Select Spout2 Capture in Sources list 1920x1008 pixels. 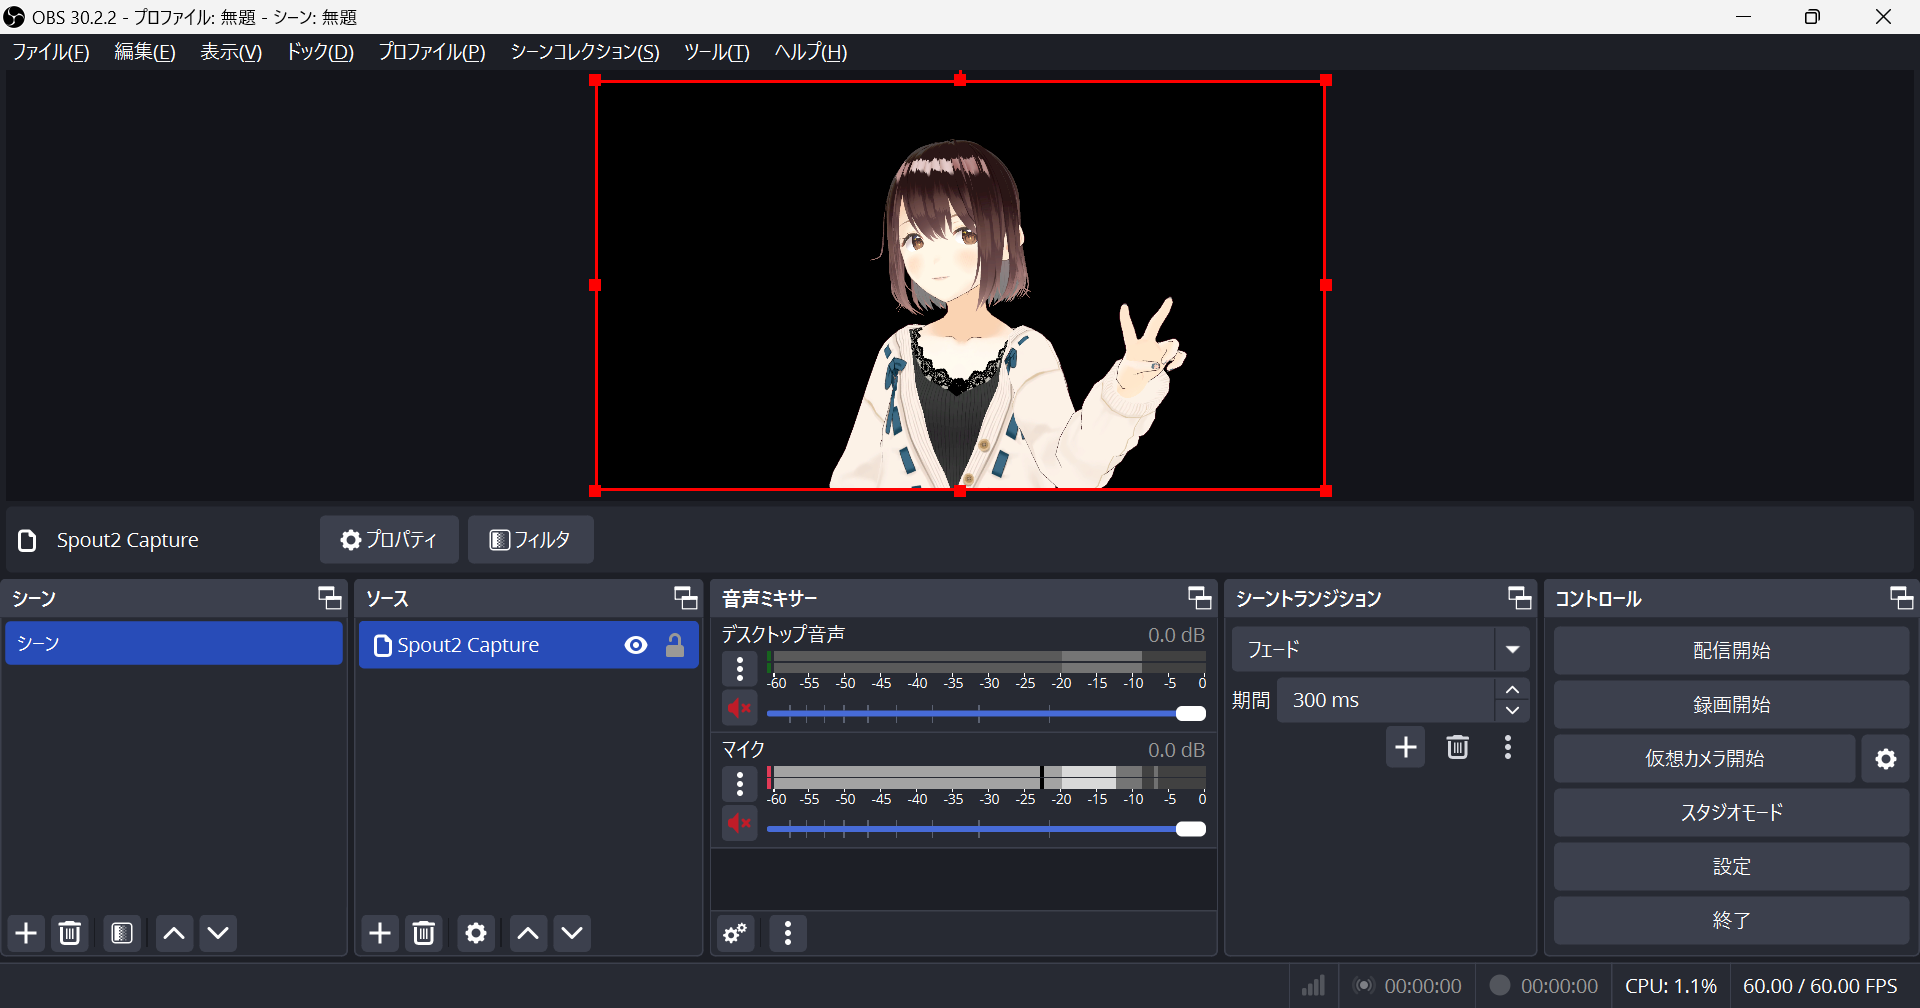pyautogui.click(x=528, y=645)
